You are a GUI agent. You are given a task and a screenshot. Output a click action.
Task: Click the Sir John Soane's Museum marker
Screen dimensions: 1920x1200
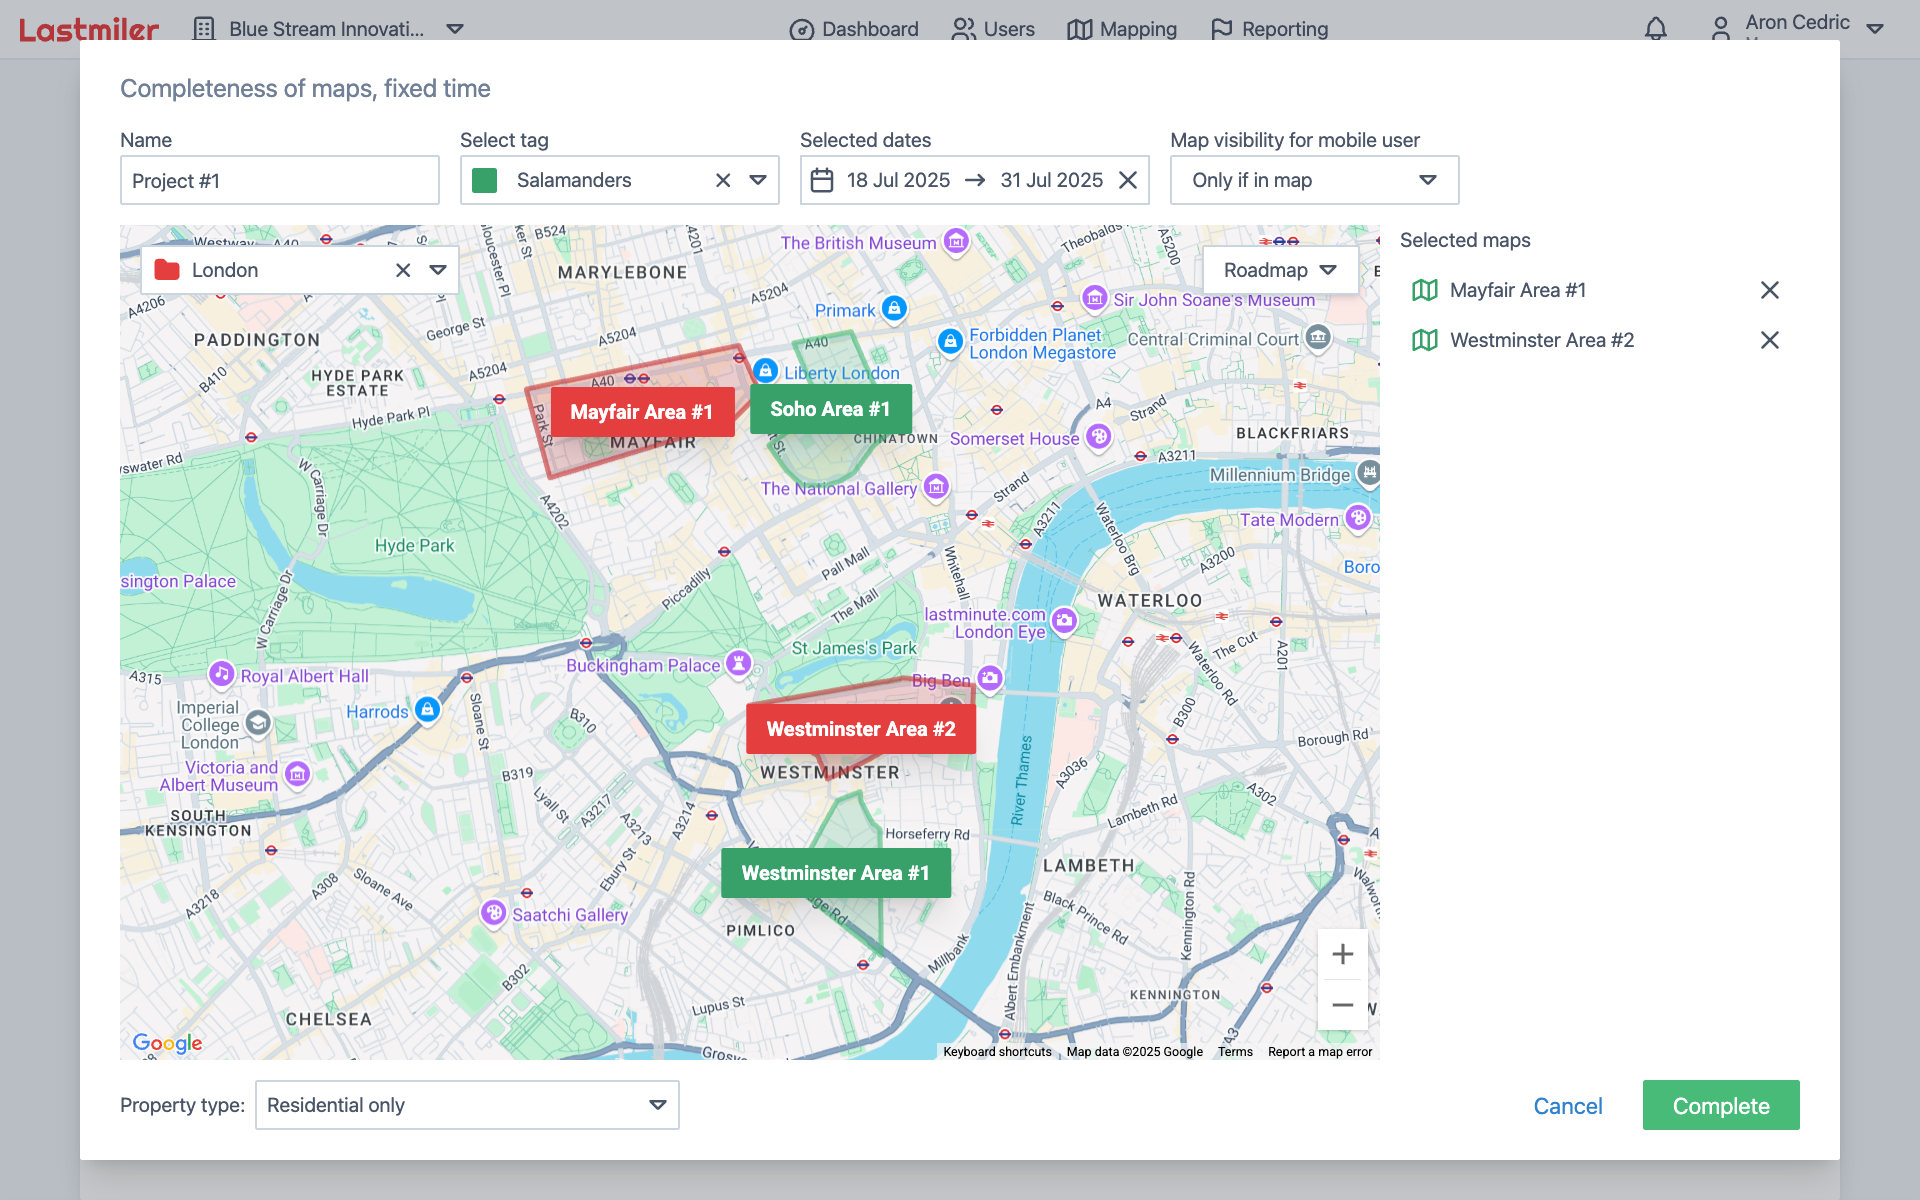(x=1095, y=298)
